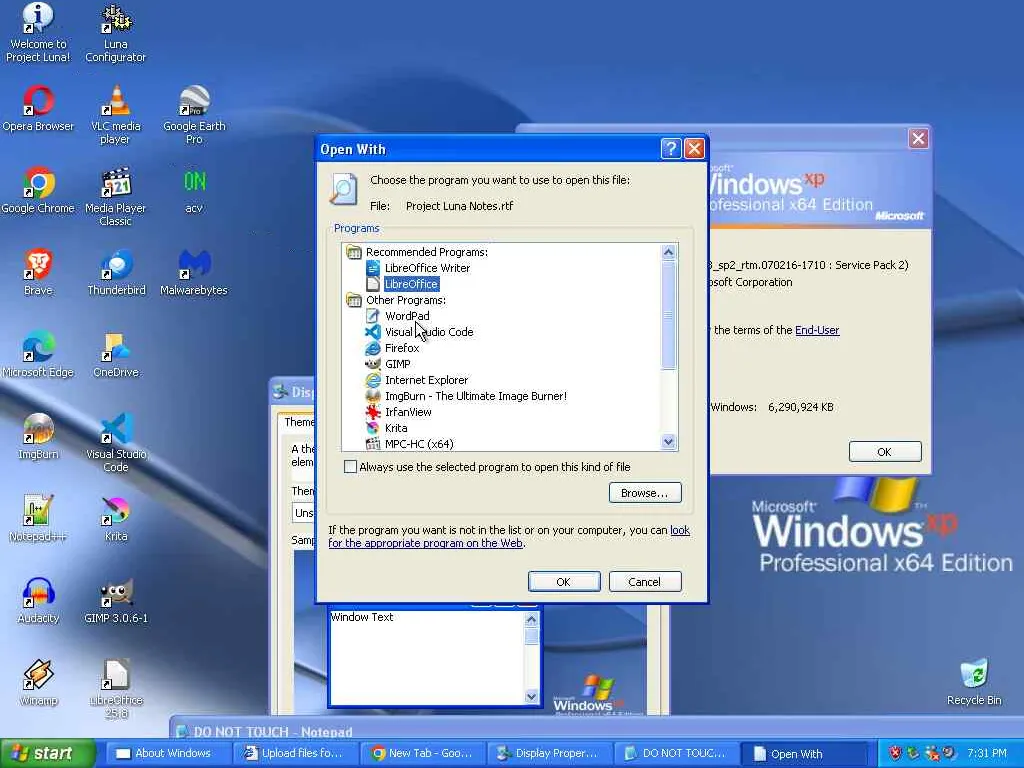Viewport: 1024px width, 768px height.
Task: Open Microsoft Edge desktop shortcut
Action: (x=38, y=355)
